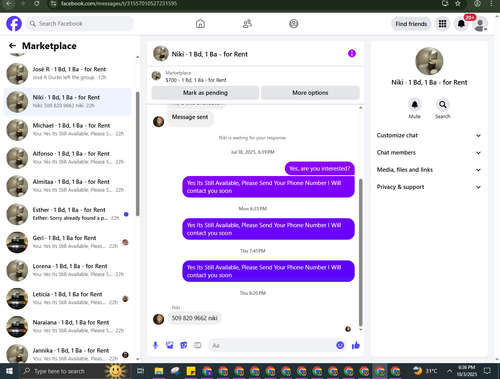Open the Groups icon in top navigation

pyautogui.click(x=294, y=24)
